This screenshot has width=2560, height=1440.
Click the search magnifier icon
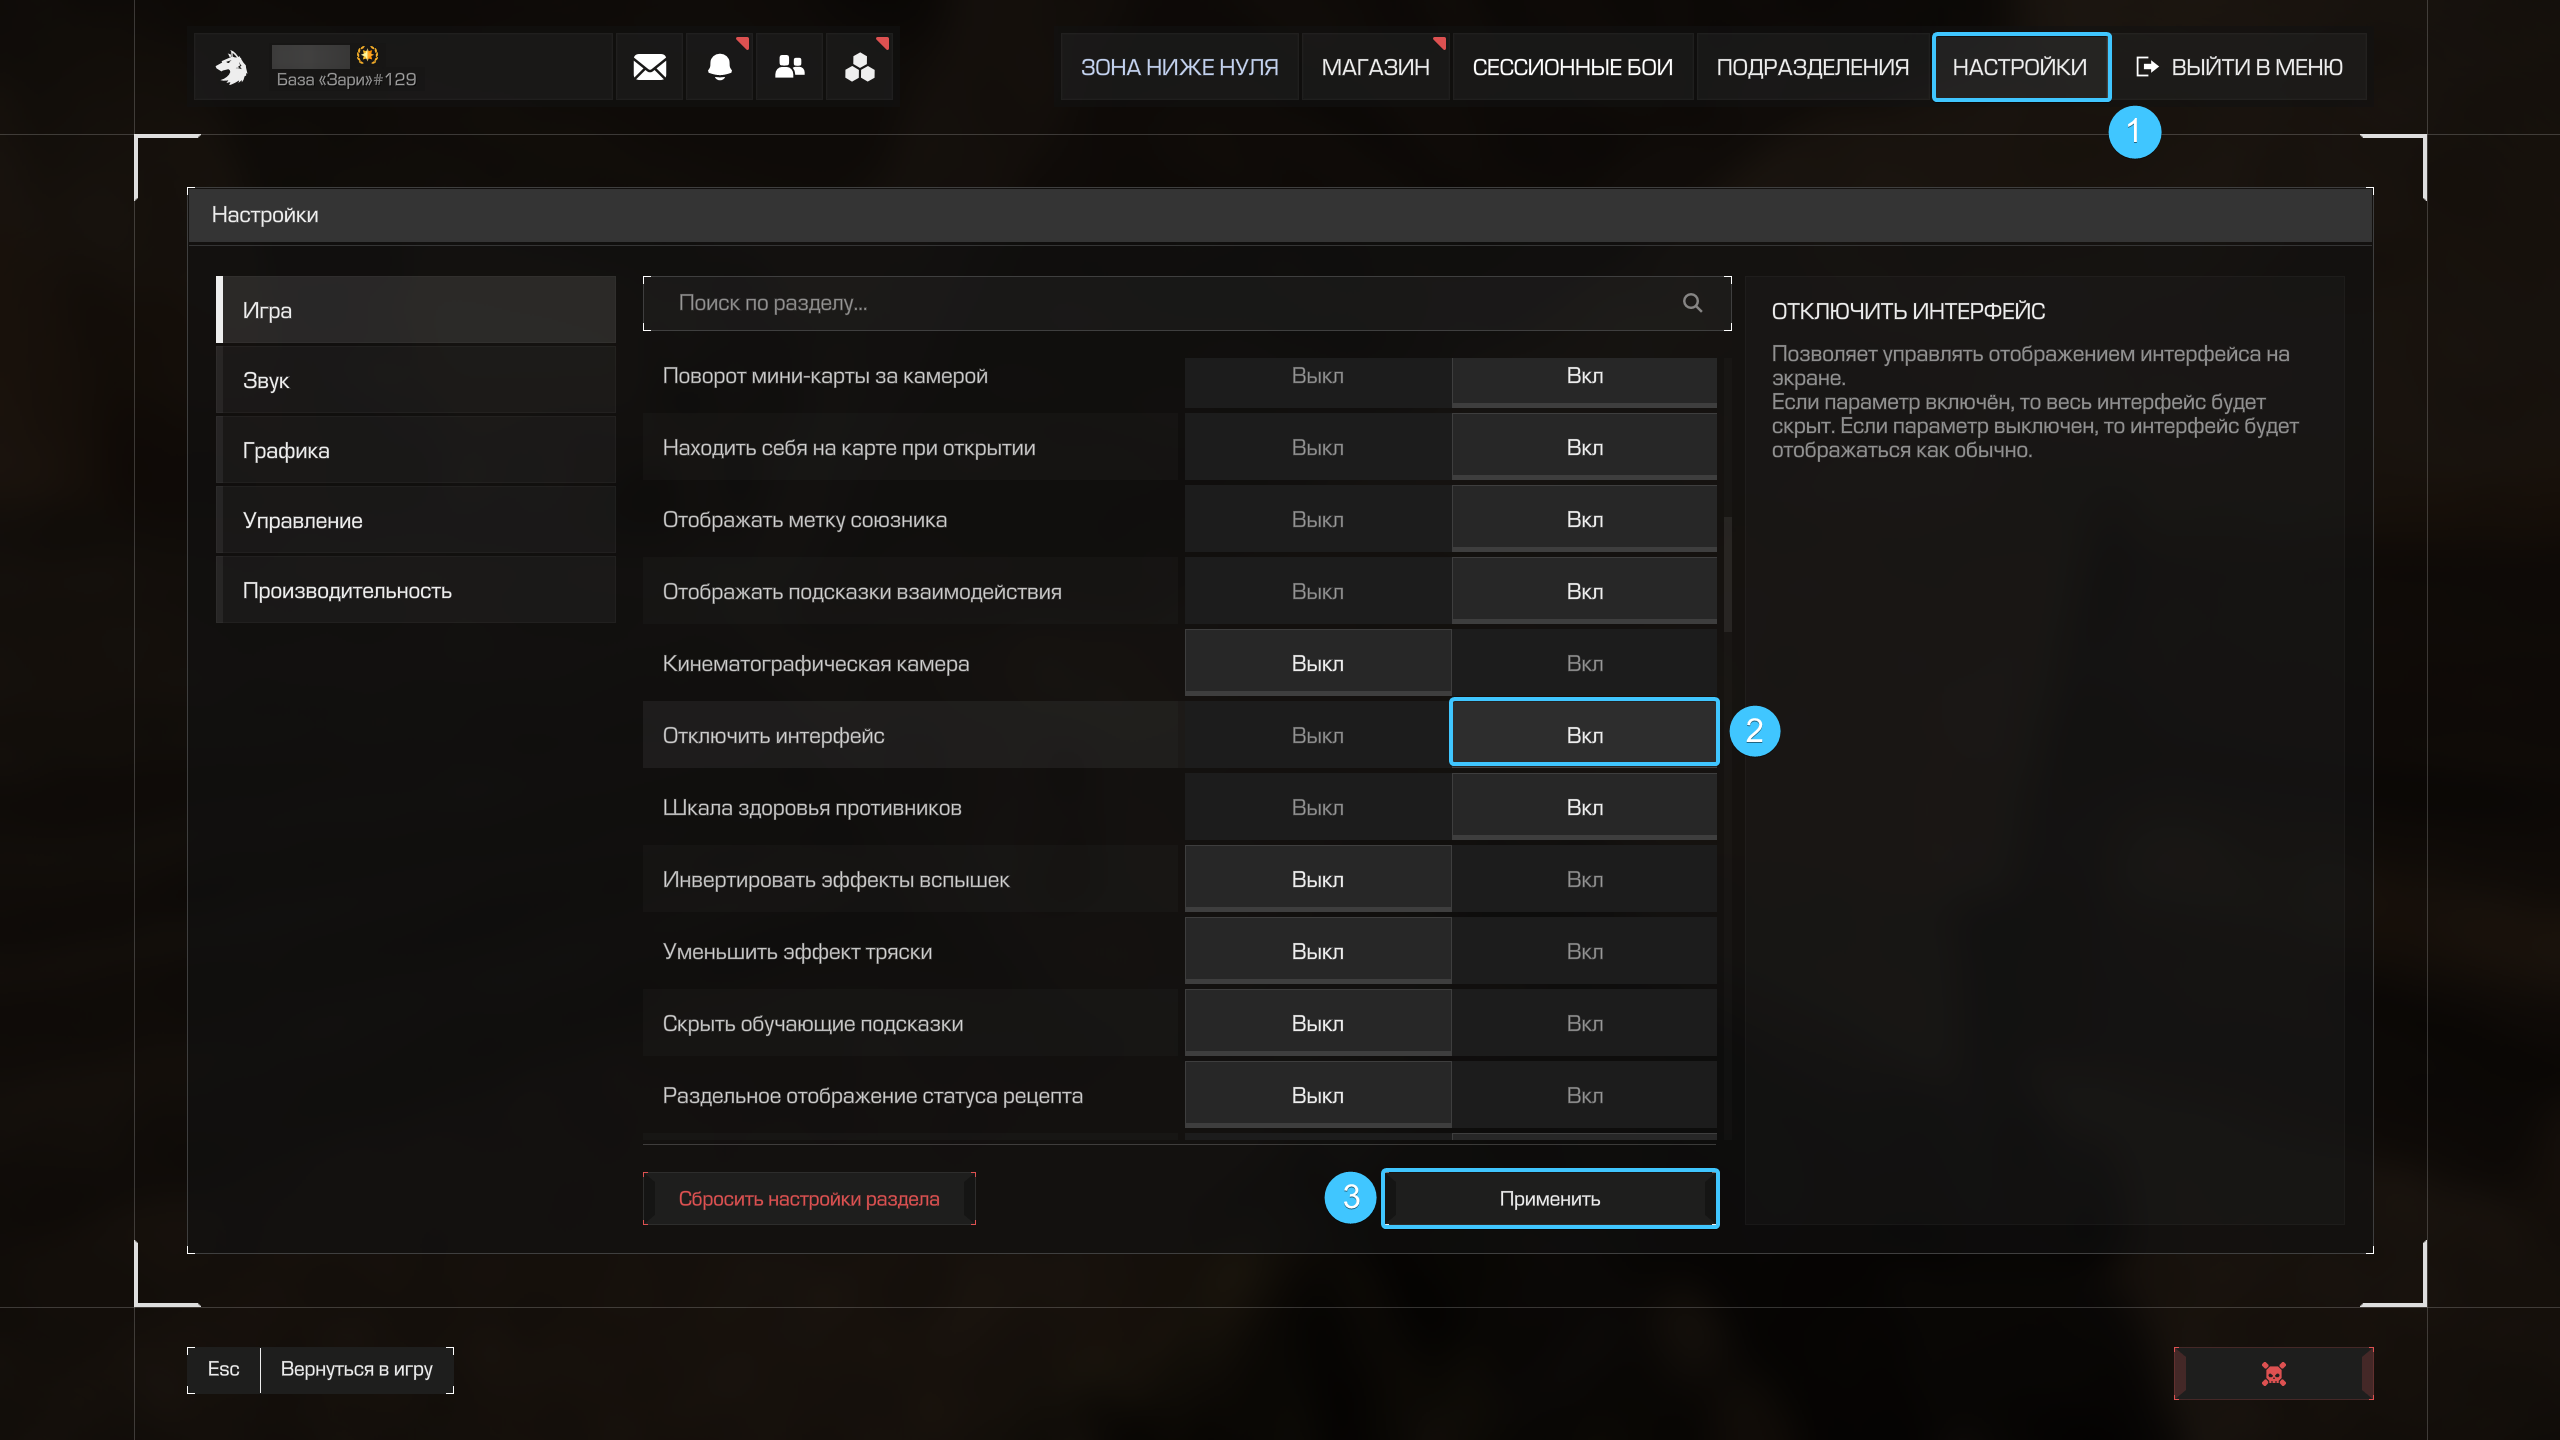click(1692, 303)
